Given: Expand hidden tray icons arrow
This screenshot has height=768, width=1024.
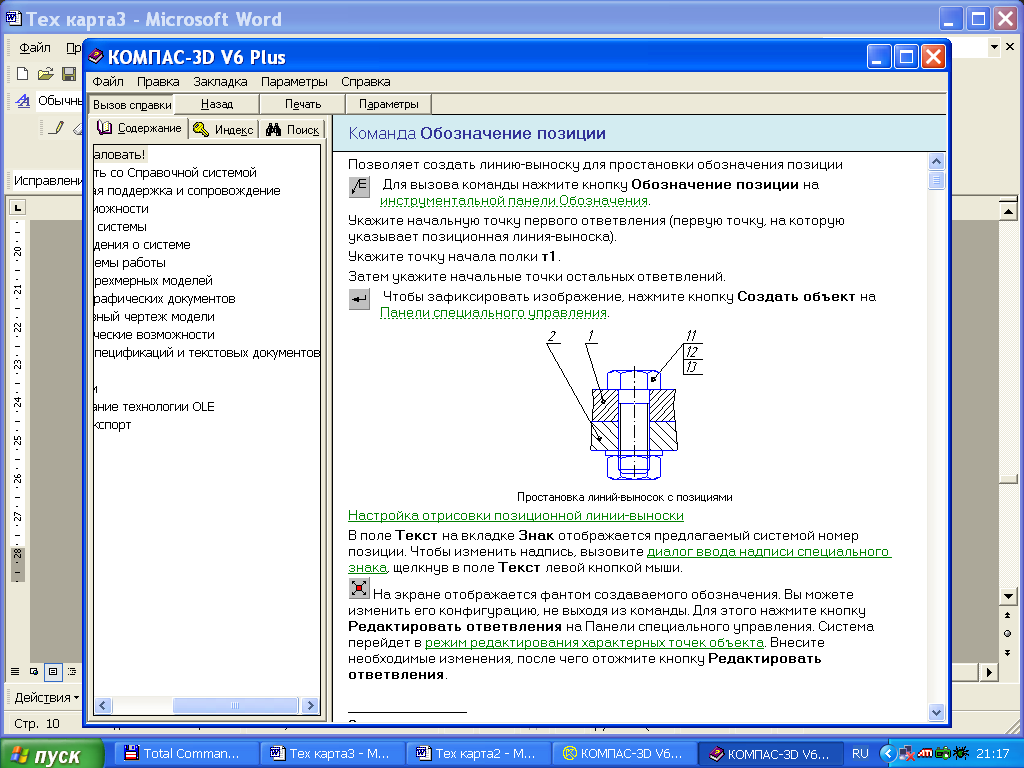Looking at the screenshot, I should pos(888,754).
